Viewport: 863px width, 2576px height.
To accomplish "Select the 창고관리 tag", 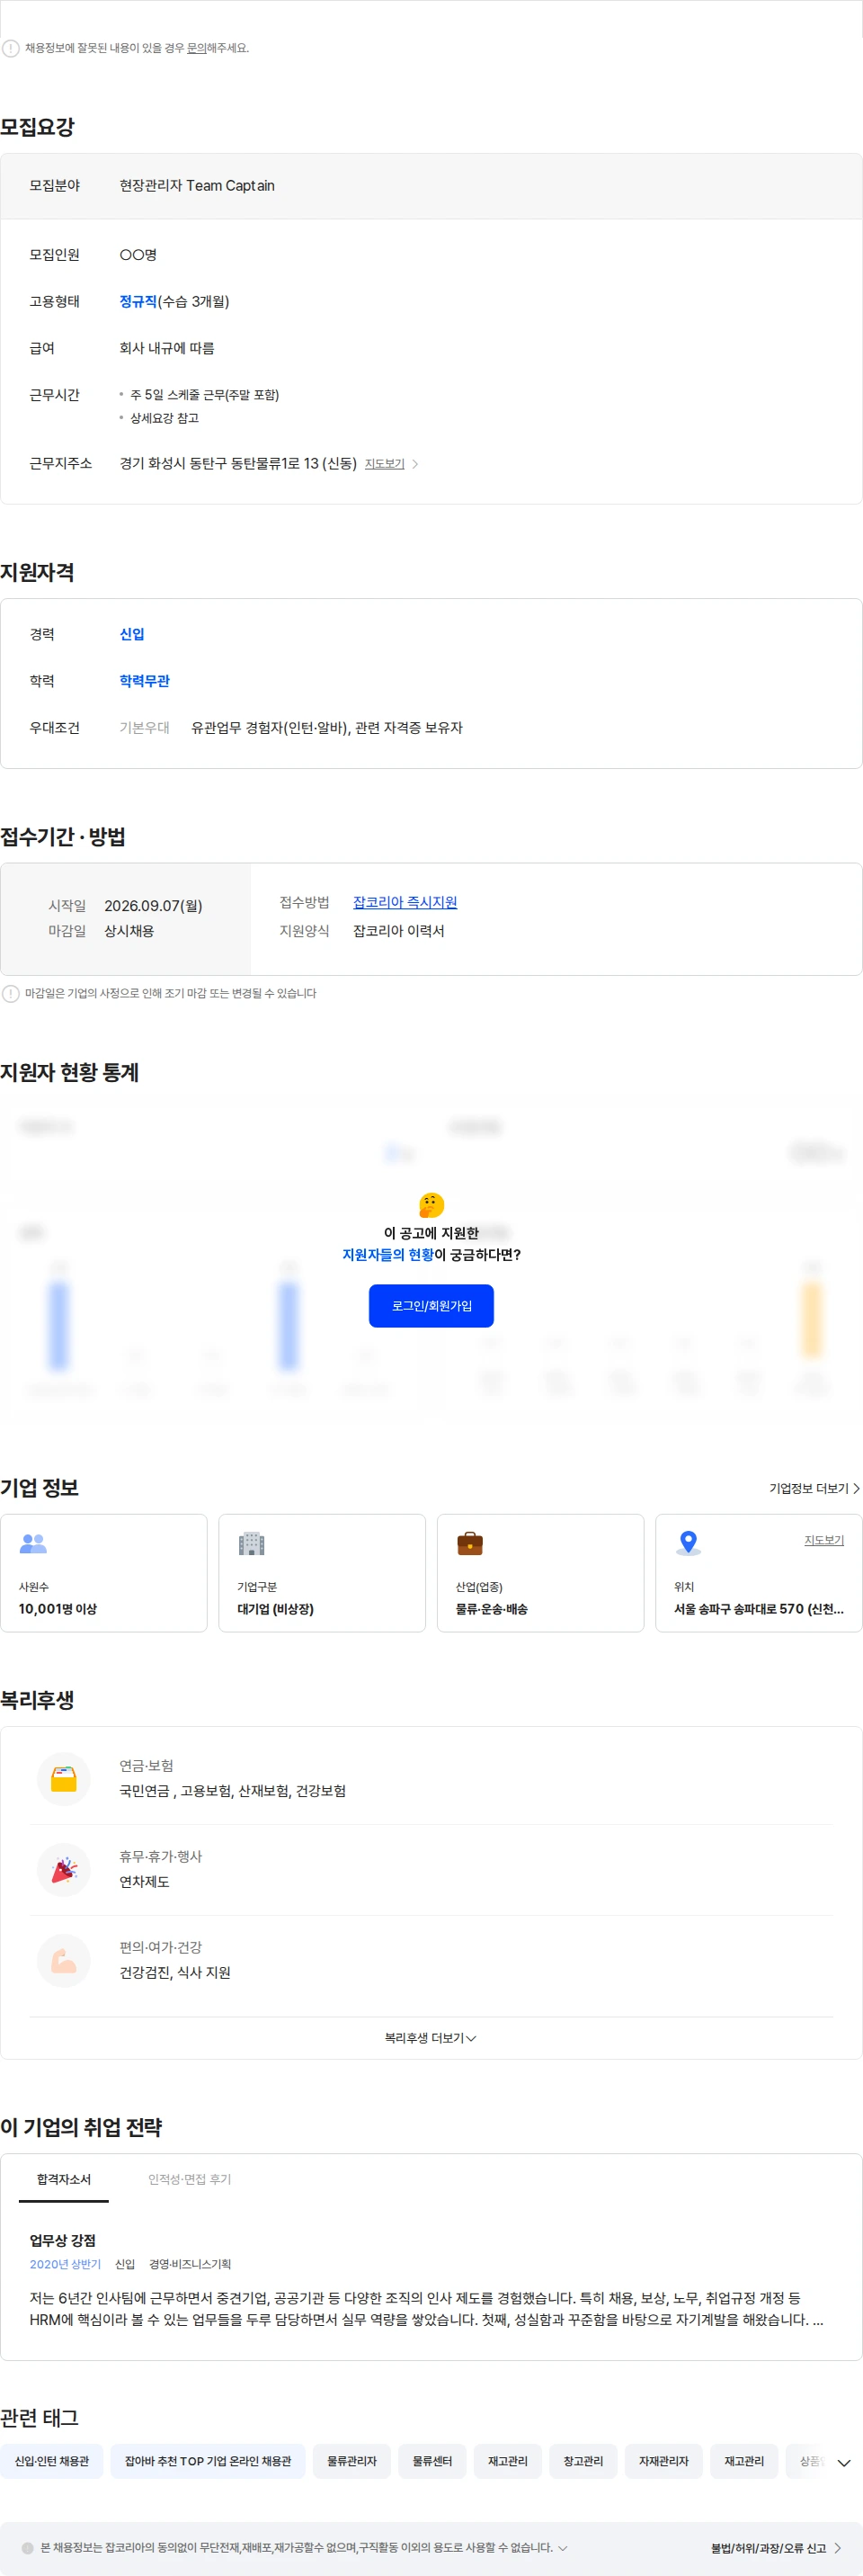I will [x=583, y=2461].
